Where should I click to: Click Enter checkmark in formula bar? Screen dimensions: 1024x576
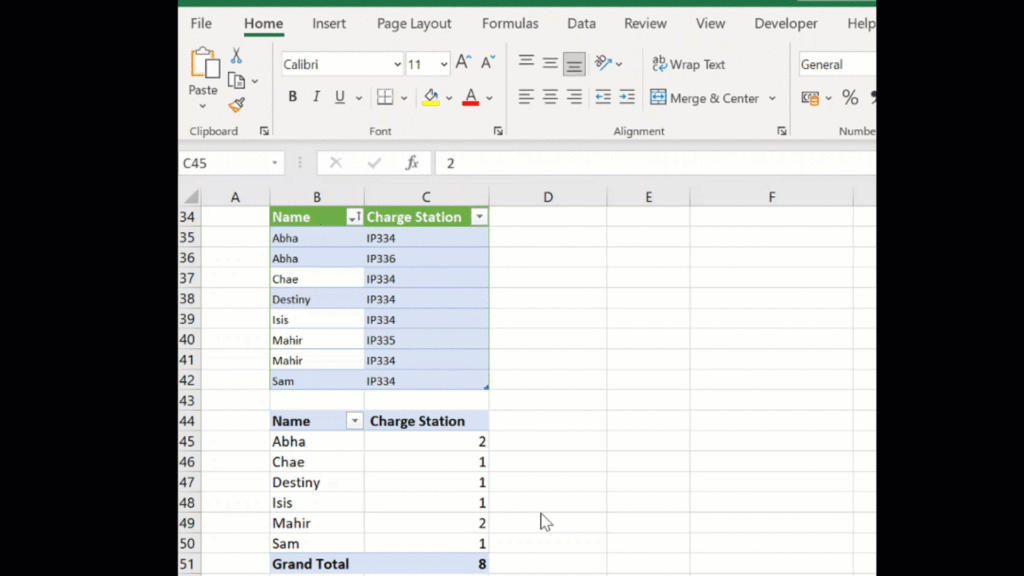click(374, 163)
